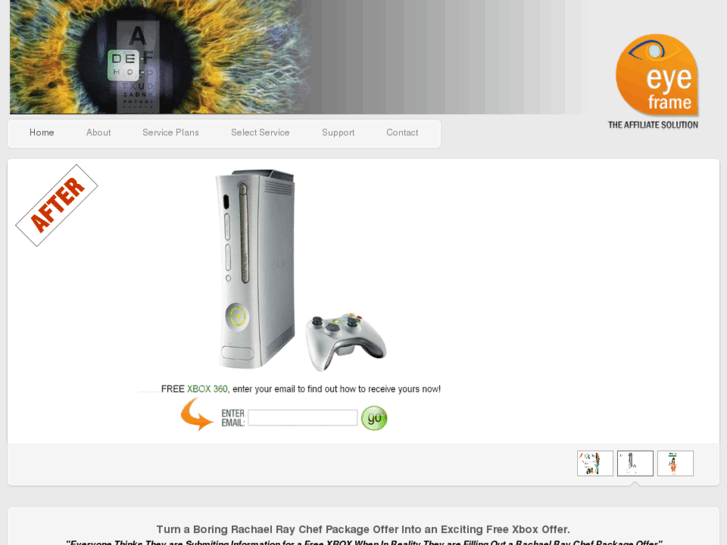Click the eye frame logo

coord(657,75)
